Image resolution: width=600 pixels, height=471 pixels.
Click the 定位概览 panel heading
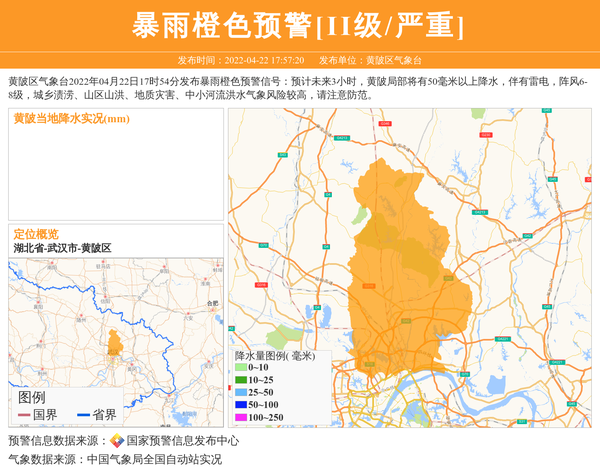point(36,234)
